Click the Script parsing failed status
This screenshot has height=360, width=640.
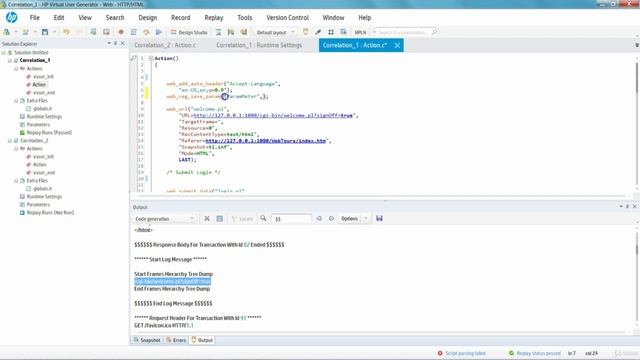click(462, 353)
